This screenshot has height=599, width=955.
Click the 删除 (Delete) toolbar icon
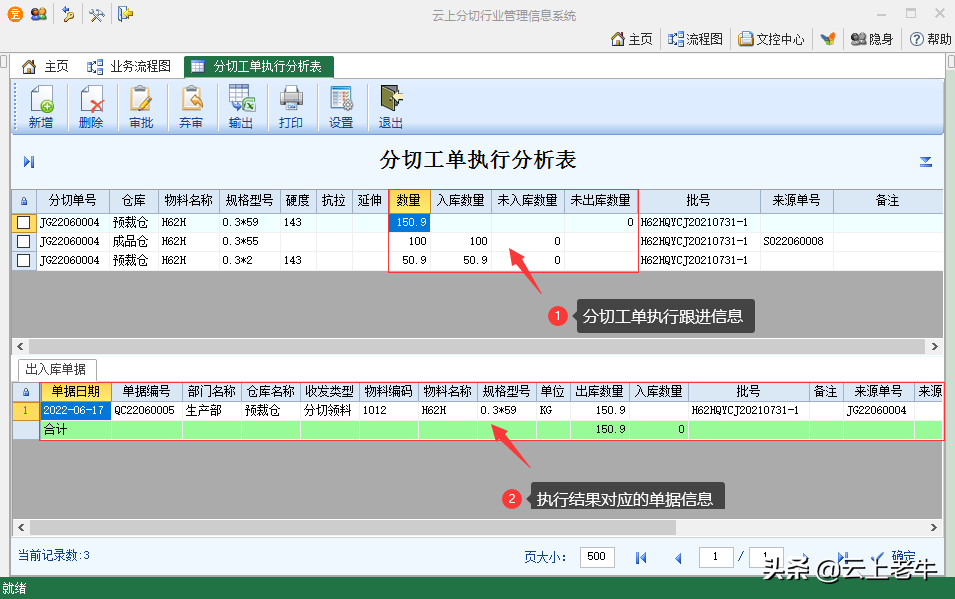click(91, 106)
